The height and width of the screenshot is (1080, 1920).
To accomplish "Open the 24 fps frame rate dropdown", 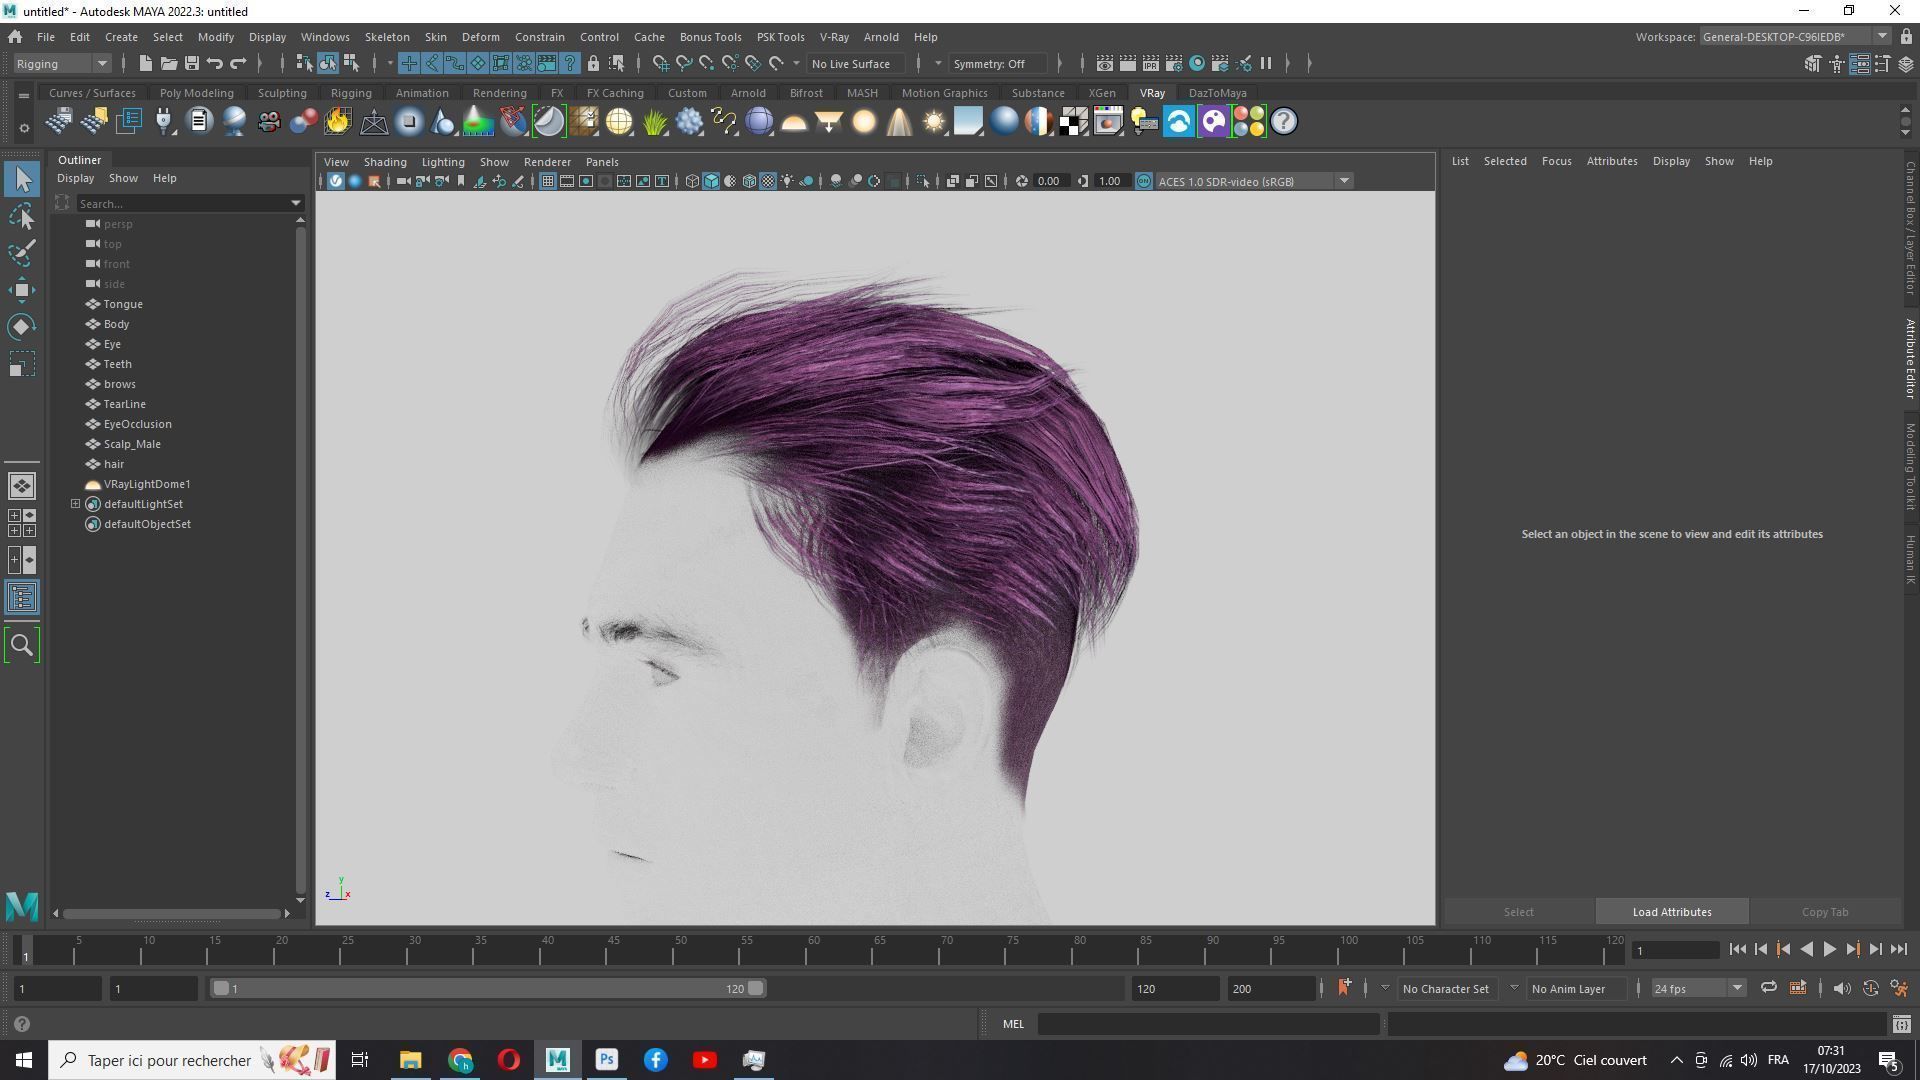I will [1698, 989].
